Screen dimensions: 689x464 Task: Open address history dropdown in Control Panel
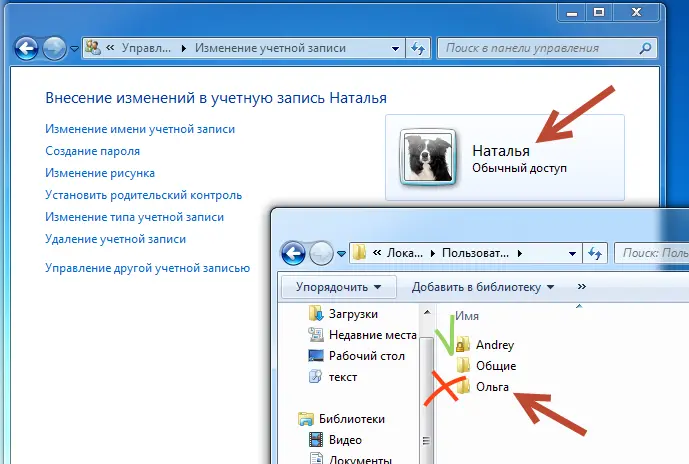pos(395,47)
